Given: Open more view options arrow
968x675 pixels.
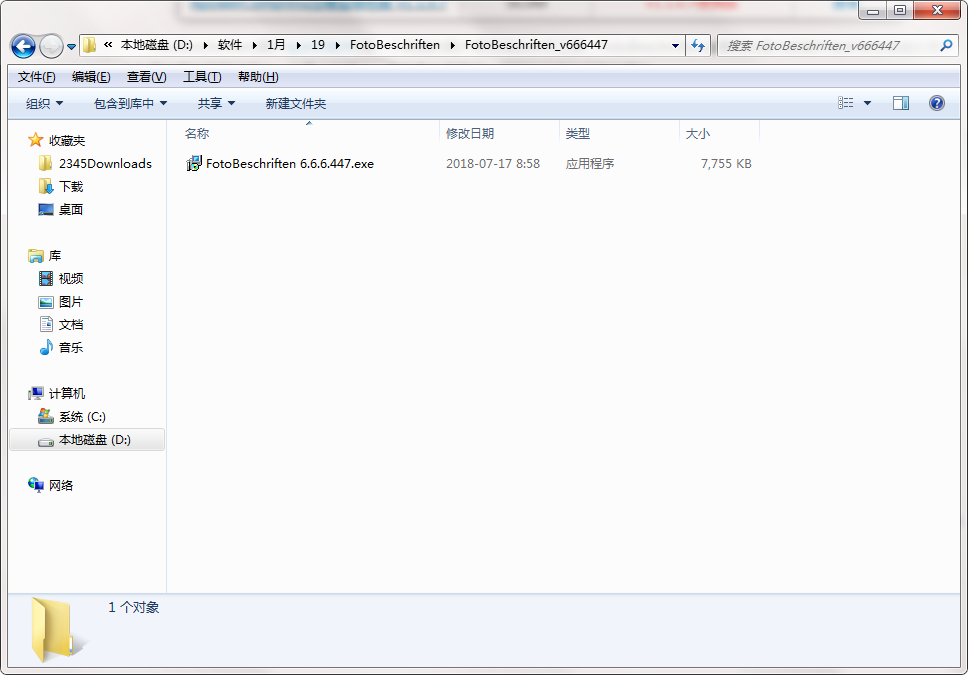Looking at the screenshot, I should [x=867, y=103].
